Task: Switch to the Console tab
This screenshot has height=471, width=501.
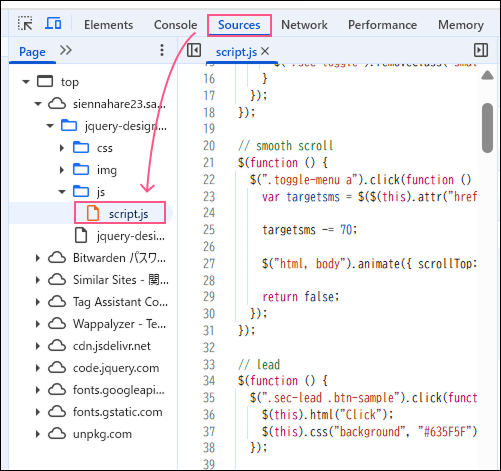Action: click(x=175, y=25)
